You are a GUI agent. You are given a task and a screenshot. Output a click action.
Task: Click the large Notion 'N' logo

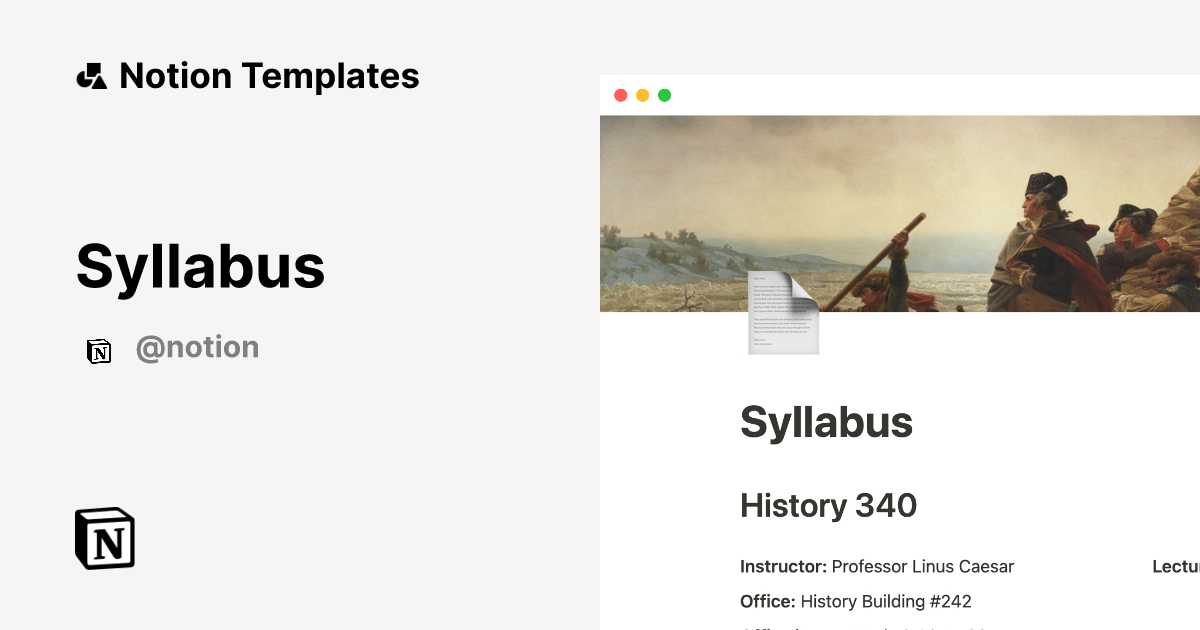pyautogui.click(x=104, y=538)
